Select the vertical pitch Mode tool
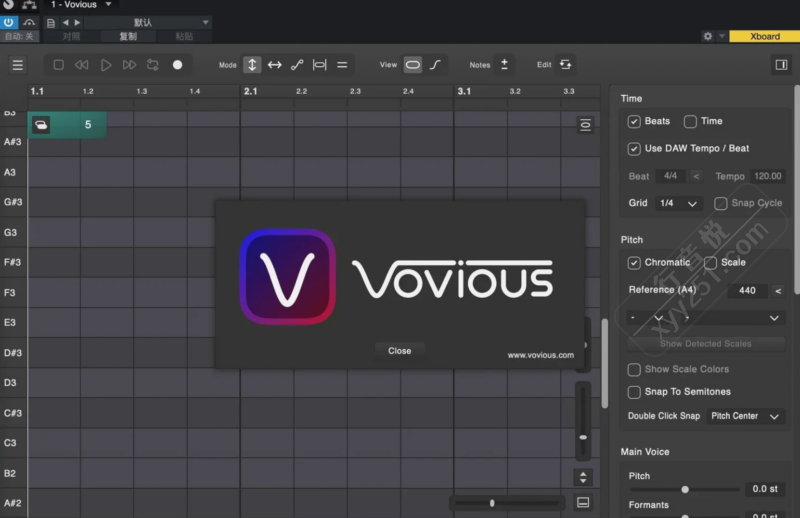Screen dimensions: 800x518 pyautogui.click(x=252, y=65)
